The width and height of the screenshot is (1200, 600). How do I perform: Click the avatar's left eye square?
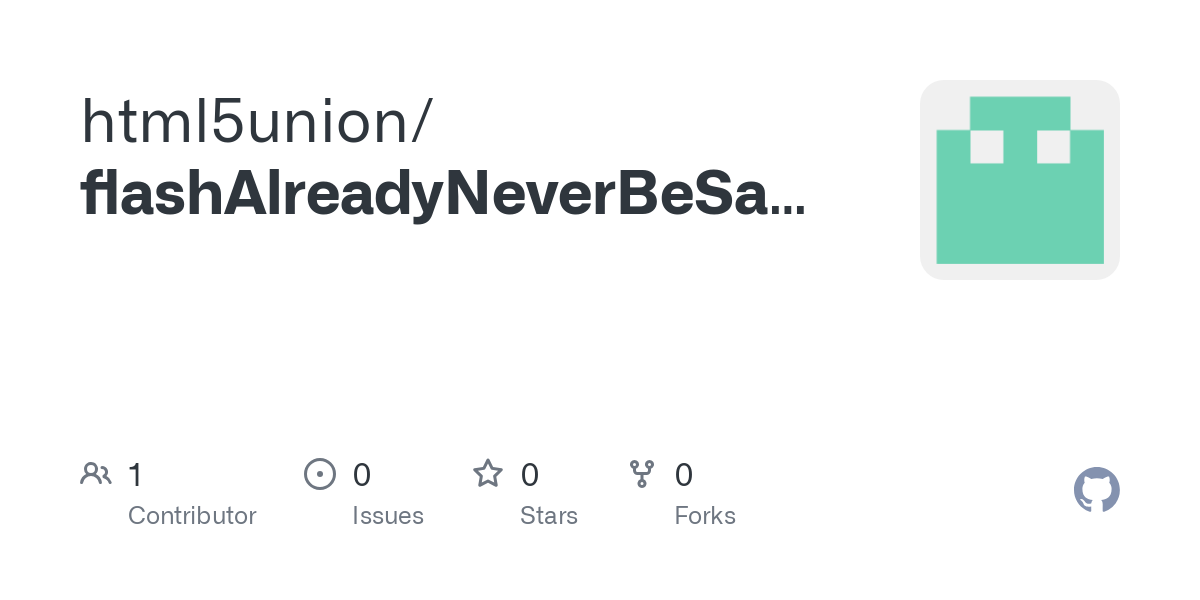[987, 147]
